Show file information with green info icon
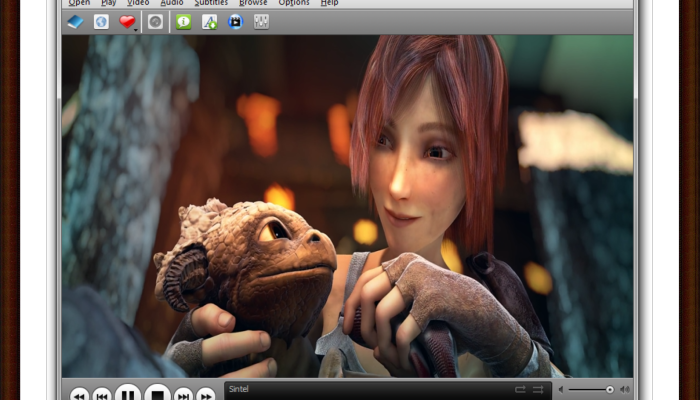 click(x=183, y=21)
